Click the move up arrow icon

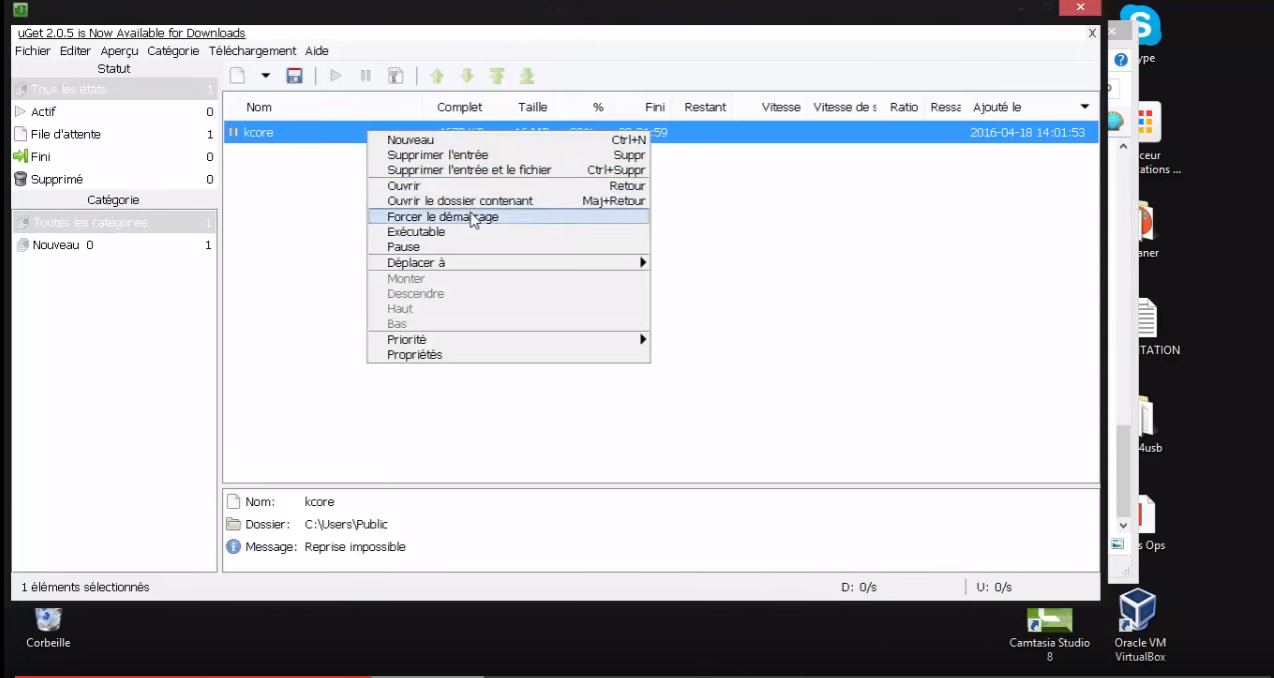(437, 76)
